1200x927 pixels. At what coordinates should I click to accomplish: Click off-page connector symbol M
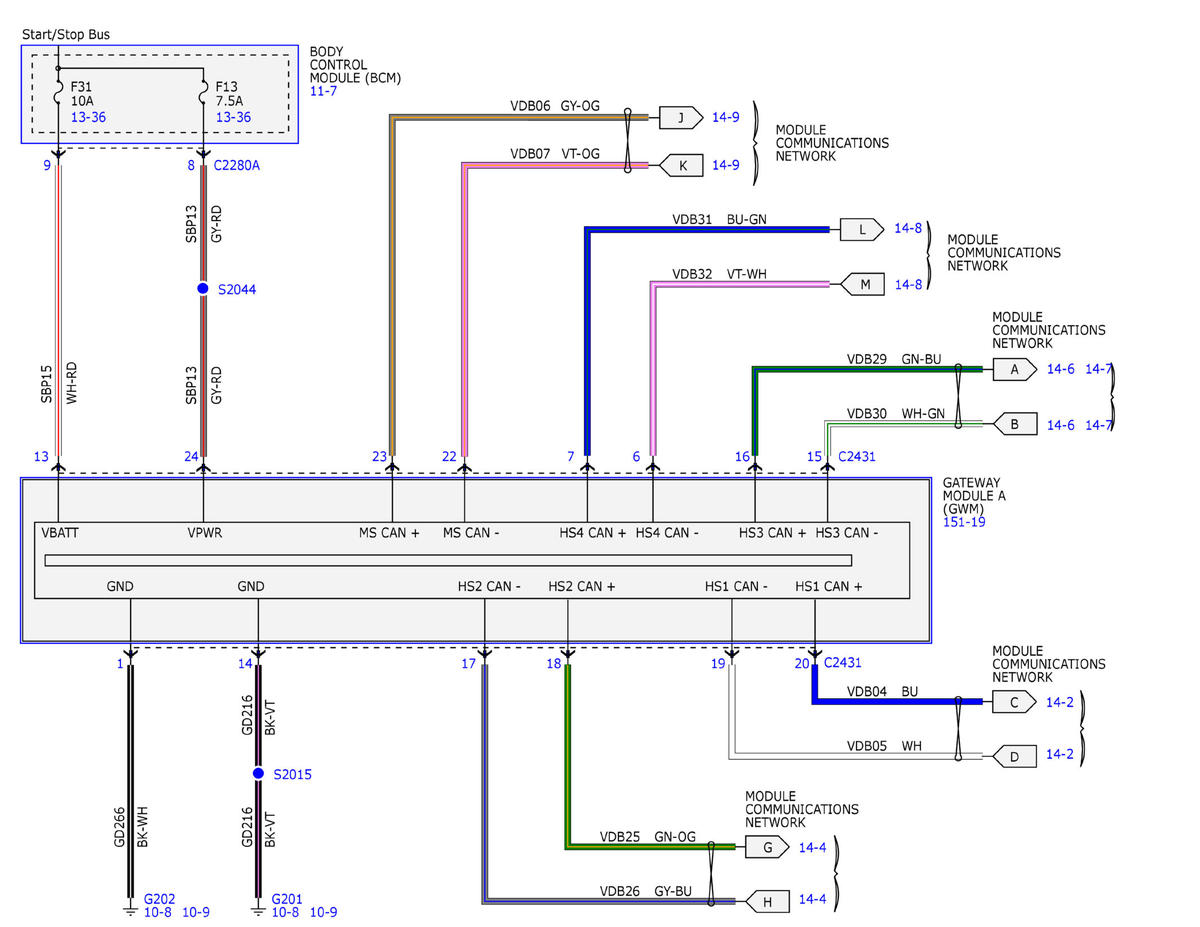click(x=863, y=285)
